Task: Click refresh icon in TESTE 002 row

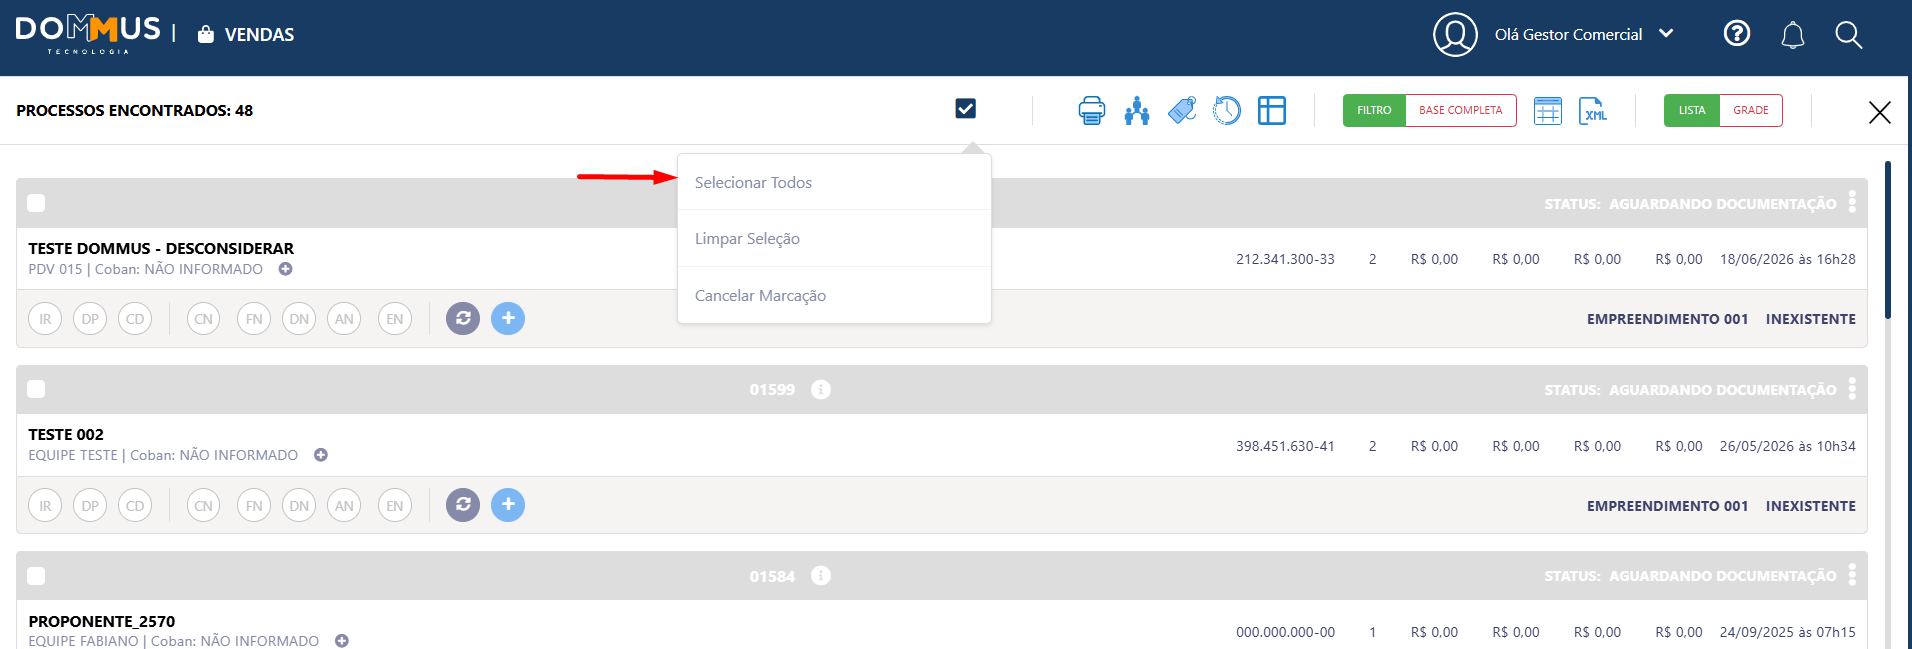Action: (463, 505)
